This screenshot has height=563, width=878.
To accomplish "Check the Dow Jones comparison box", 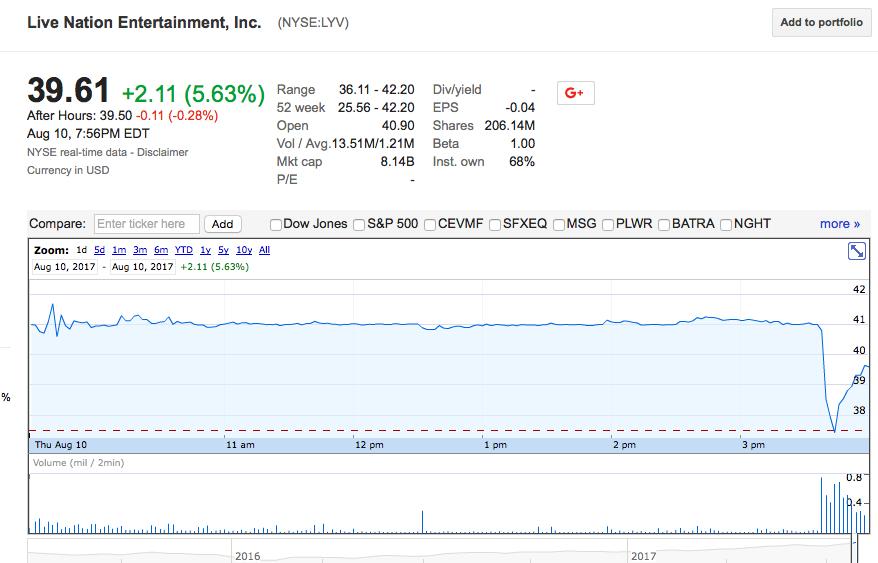I will pos(276,224).
